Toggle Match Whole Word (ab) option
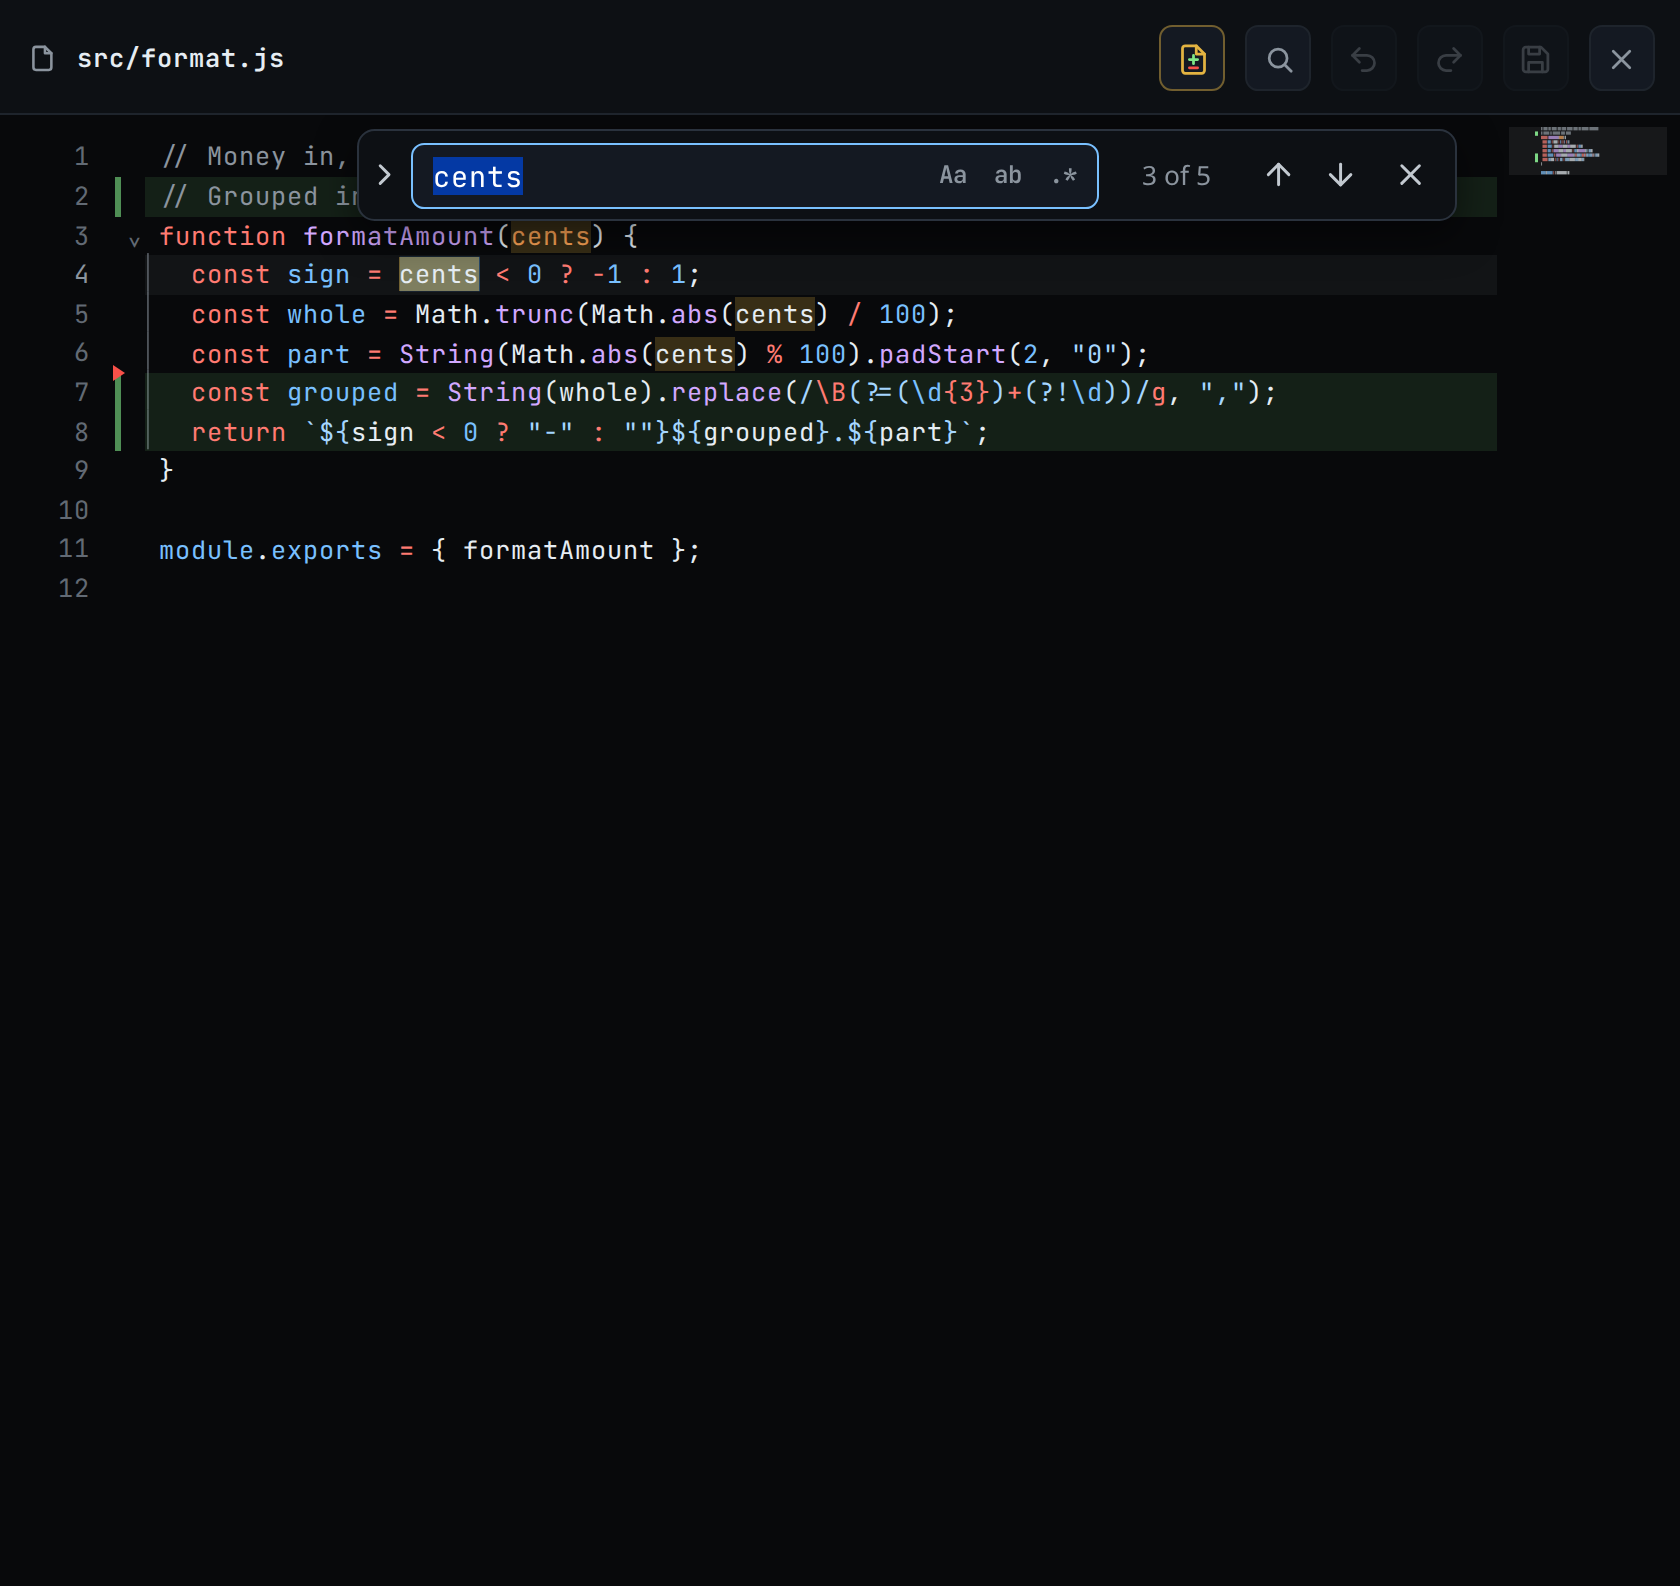This screenshot has width=1680, height=1586. pyautogui.click(x=1008, y=176)
